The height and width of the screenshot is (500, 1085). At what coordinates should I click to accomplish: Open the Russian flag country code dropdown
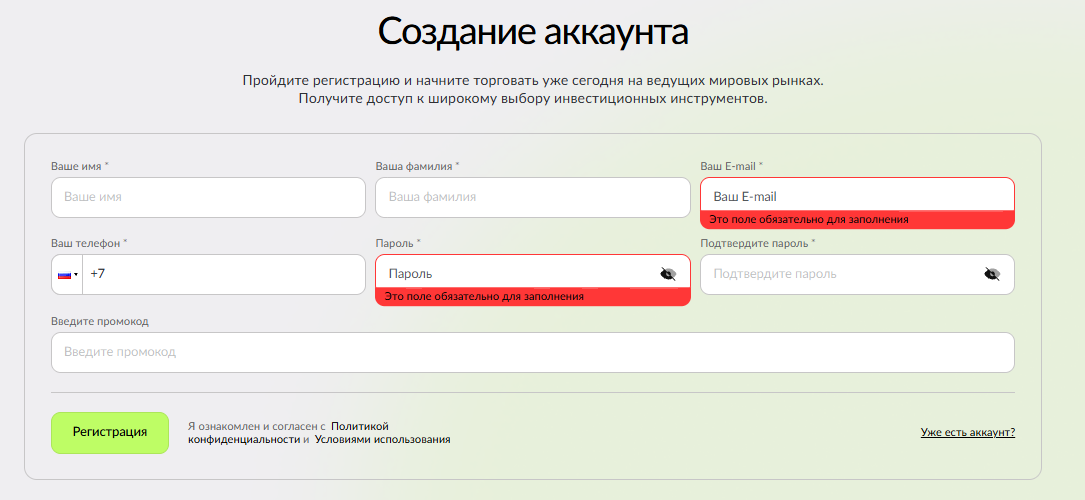pos(67,275)
